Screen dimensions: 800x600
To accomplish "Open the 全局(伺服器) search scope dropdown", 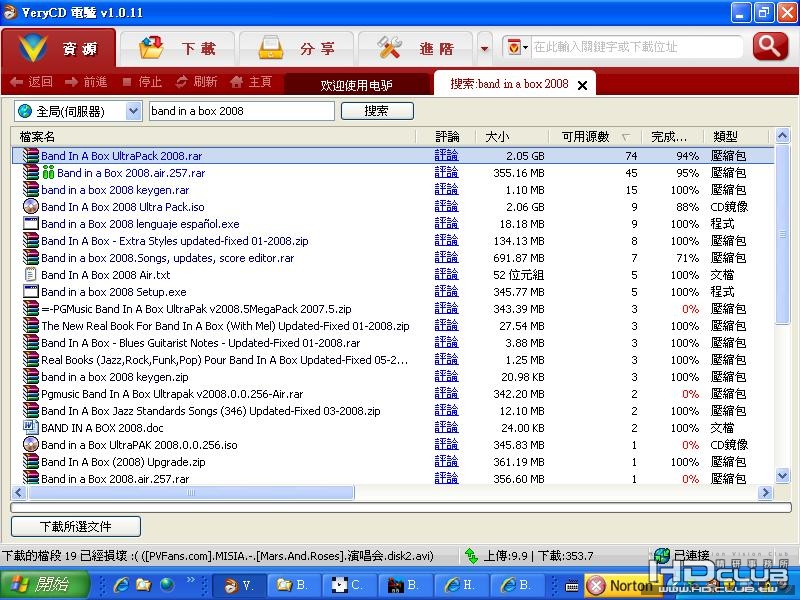I will [x=78, y=111].
